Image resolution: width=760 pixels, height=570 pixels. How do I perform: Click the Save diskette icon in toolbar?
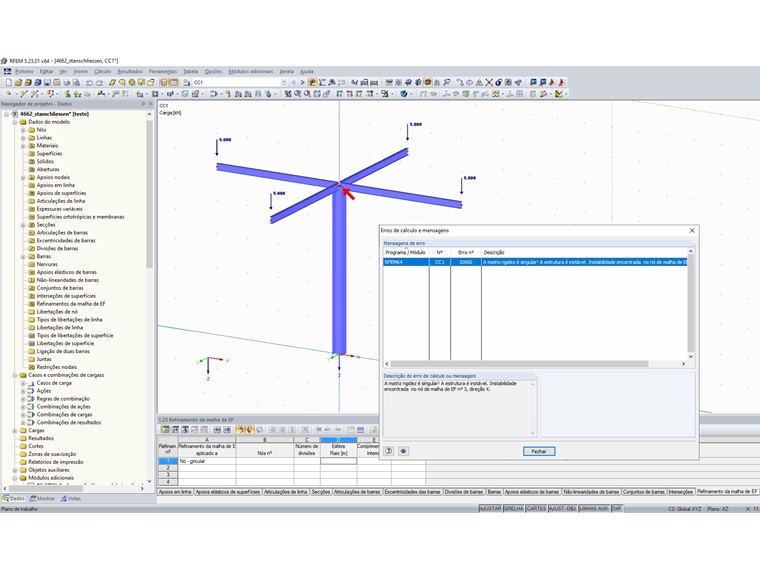click(x=47, y=82)
